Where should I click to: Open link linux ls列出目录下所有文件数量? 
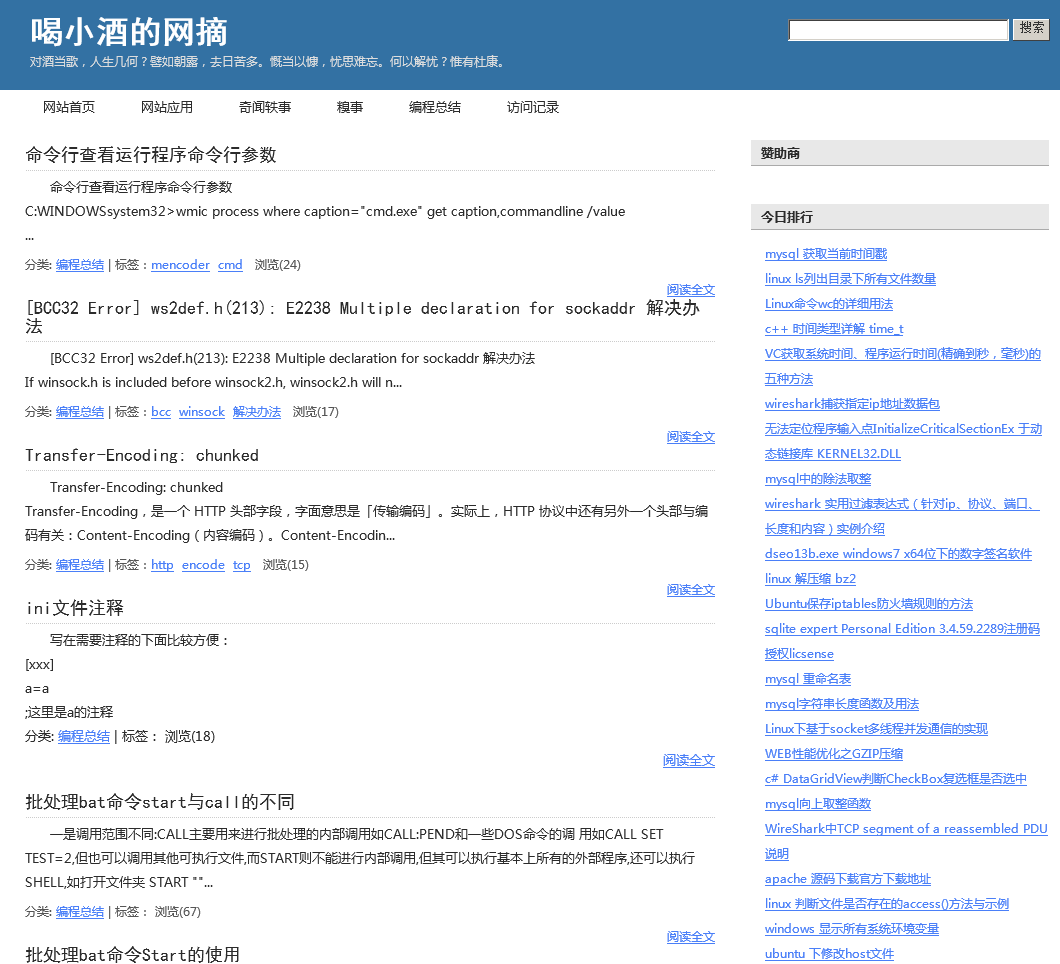[850, 279]
